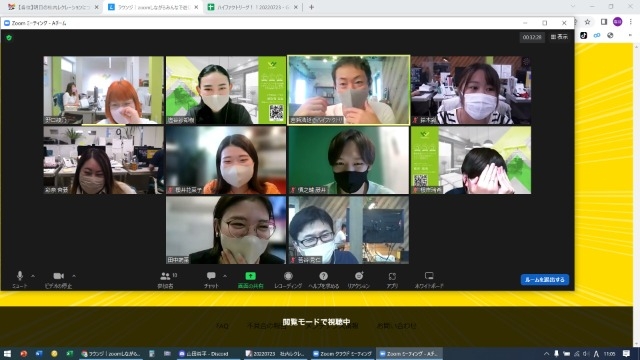Click the TikTok bookmark icon in Chrome
Viewport: 640px width, 360px height.
coord(584,36)
